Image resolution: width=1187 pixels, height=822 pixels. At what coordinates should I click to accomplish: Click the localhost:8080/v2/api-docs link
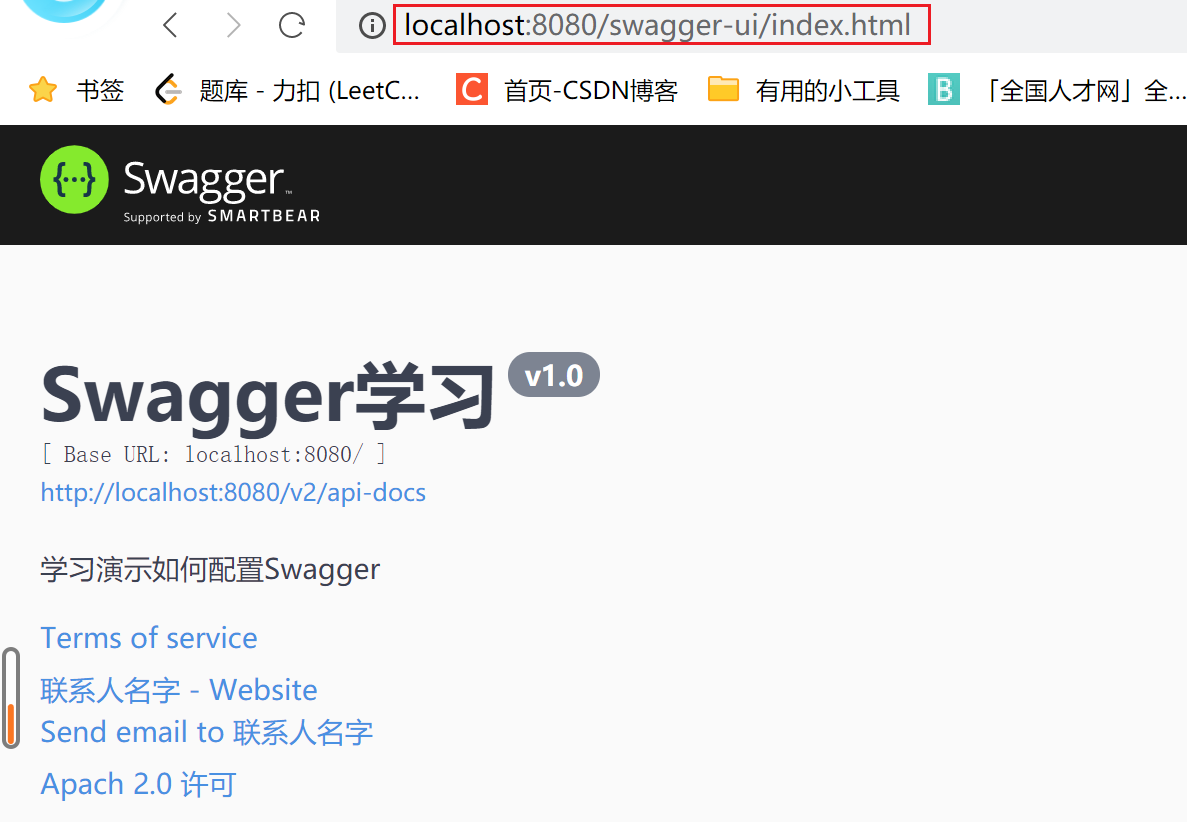coord(233,492)
